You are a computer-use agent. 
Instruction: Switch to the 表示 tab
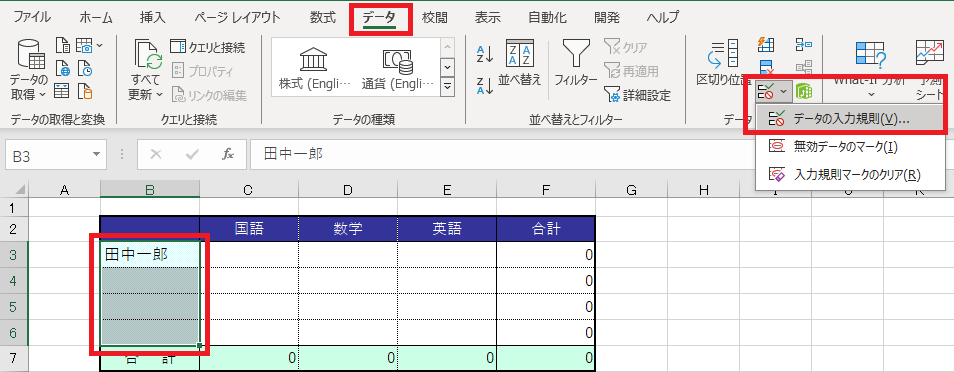coord(487,17)
